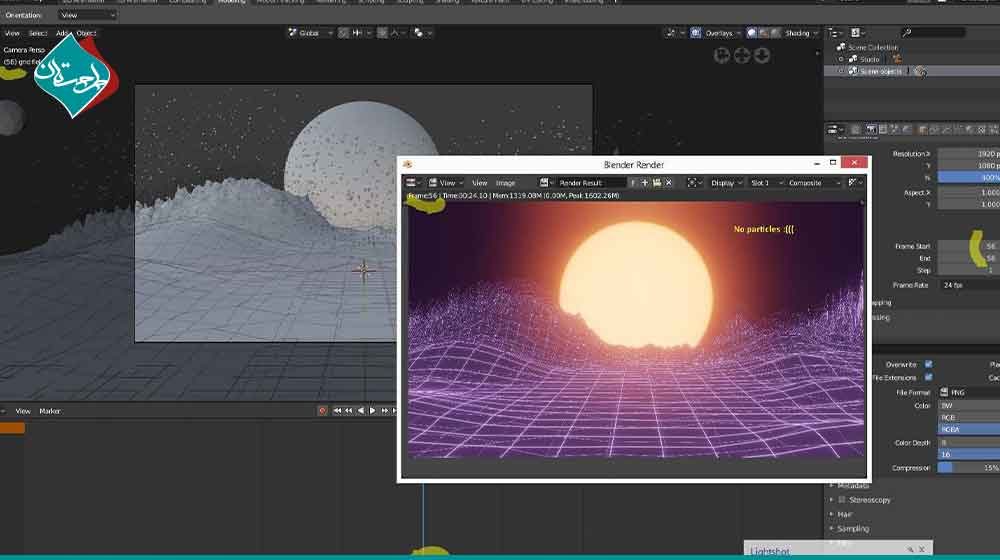The height and width of the screenshot is (560, 1000).
Task: Select color depth 8
Action: coord(969,443)
